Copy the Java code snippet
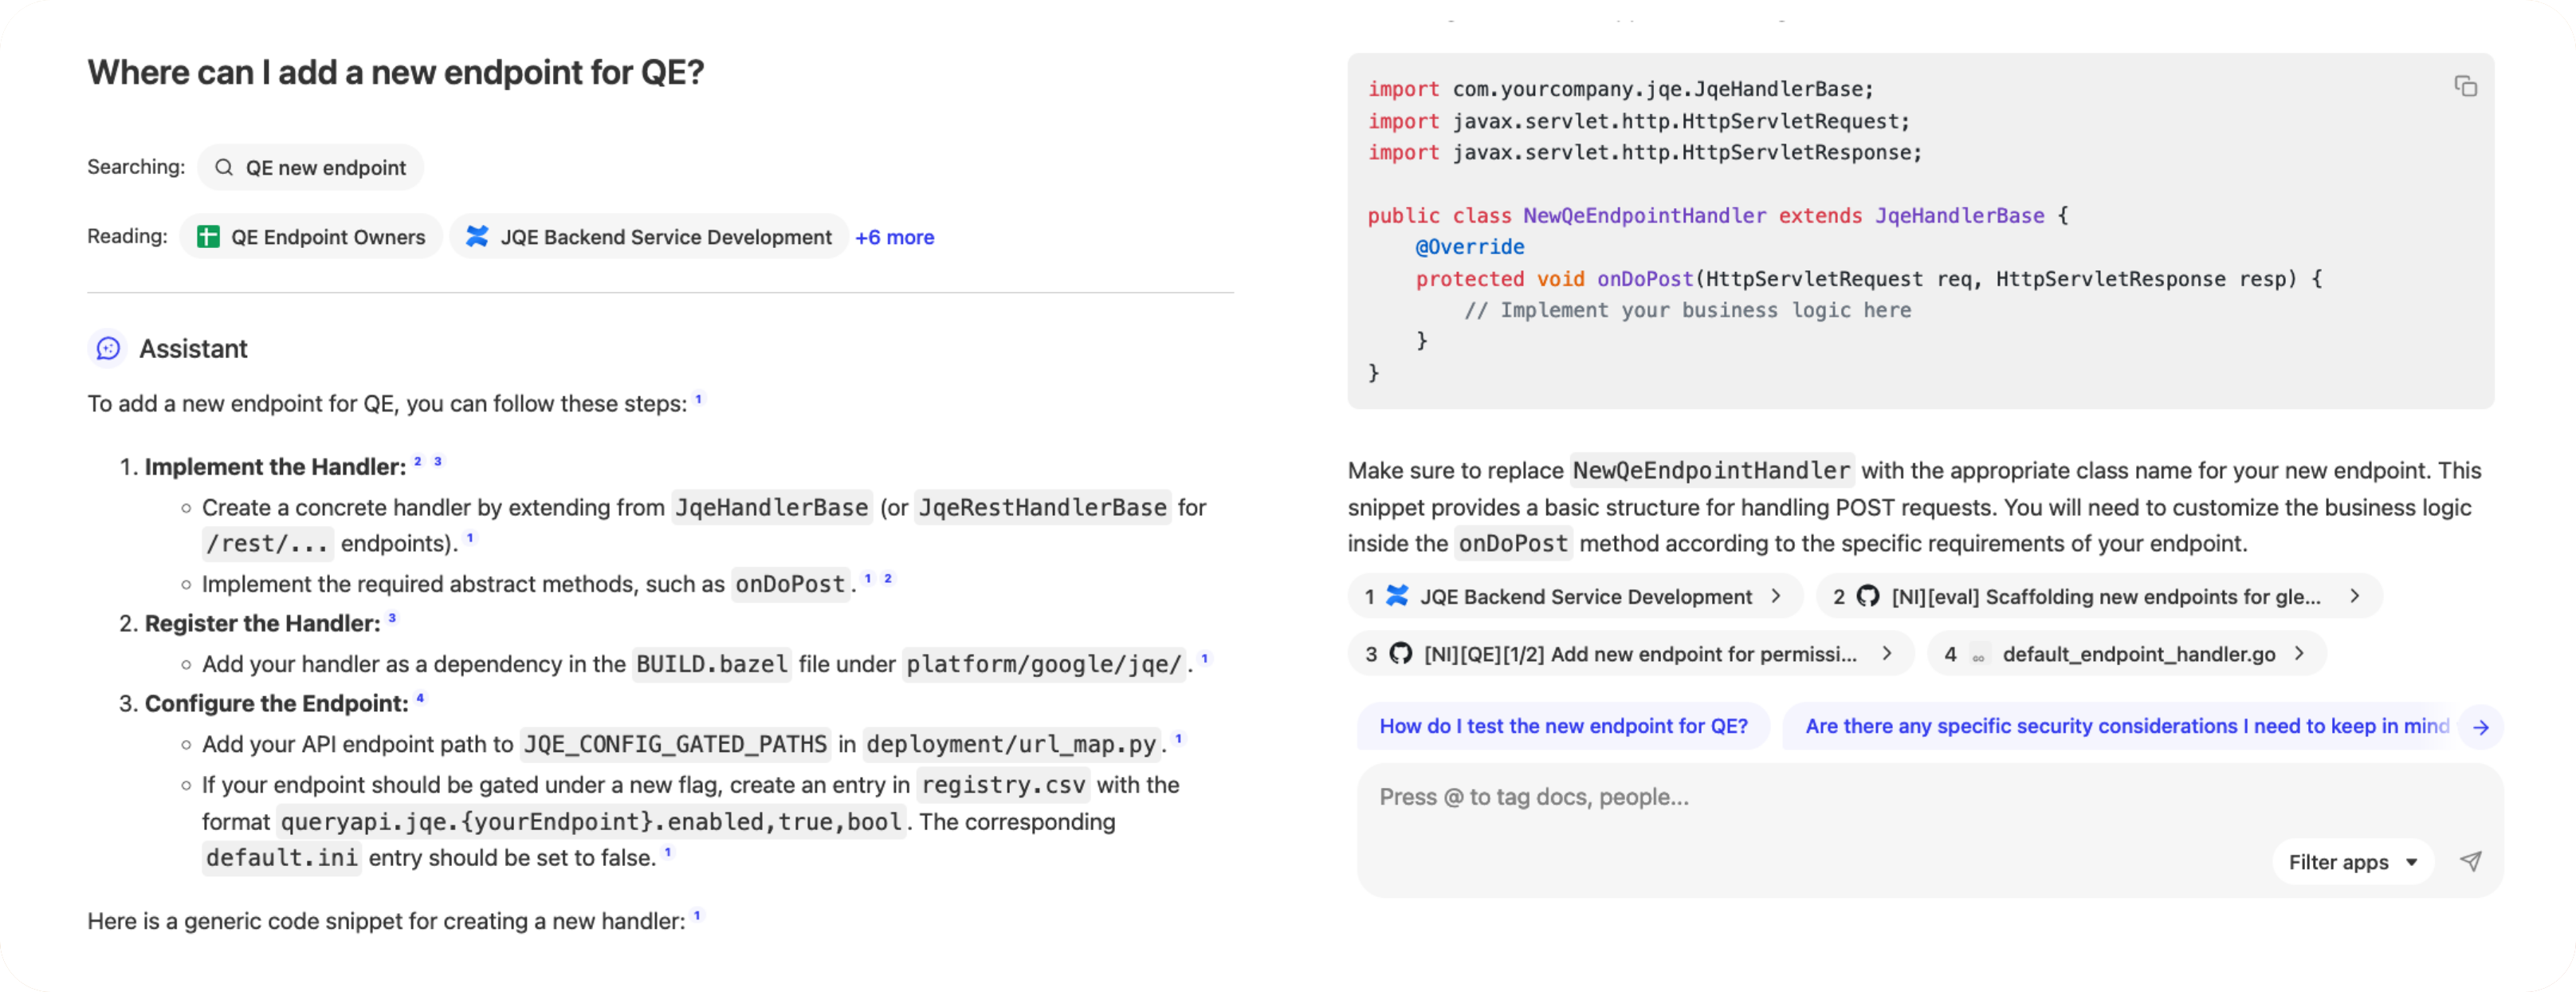The image size is (2576, 992). point(2466,87)
